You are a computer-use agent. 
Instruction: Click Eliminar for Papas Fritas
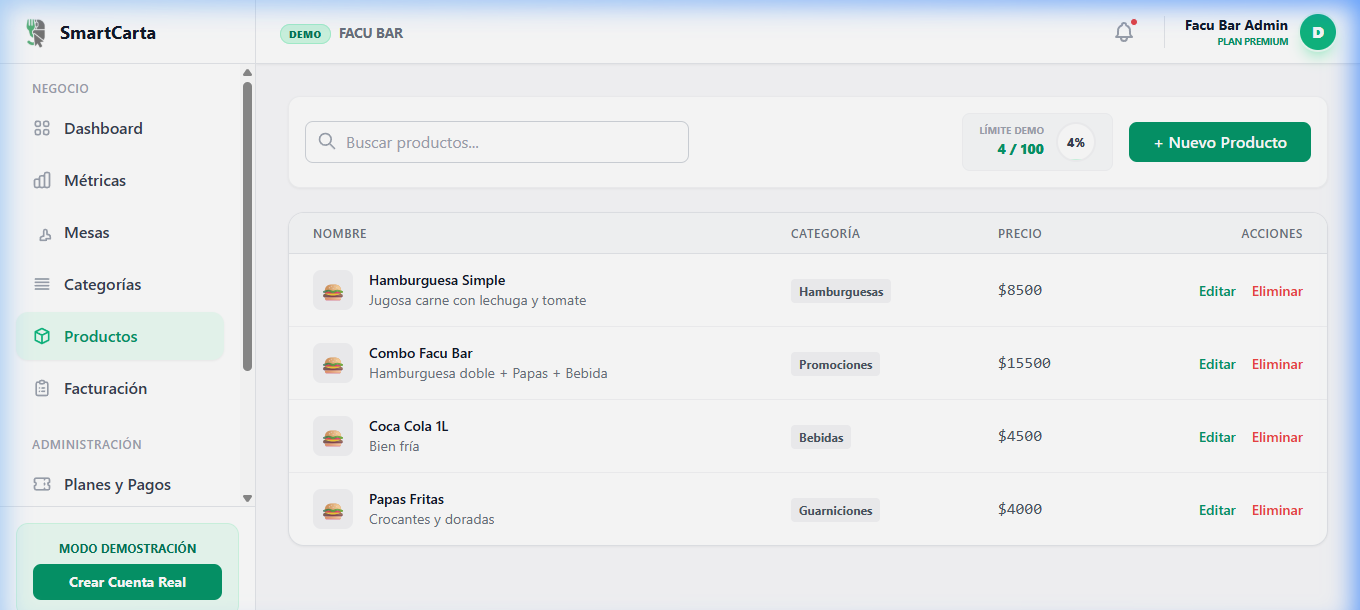(x=1277, y=510)
